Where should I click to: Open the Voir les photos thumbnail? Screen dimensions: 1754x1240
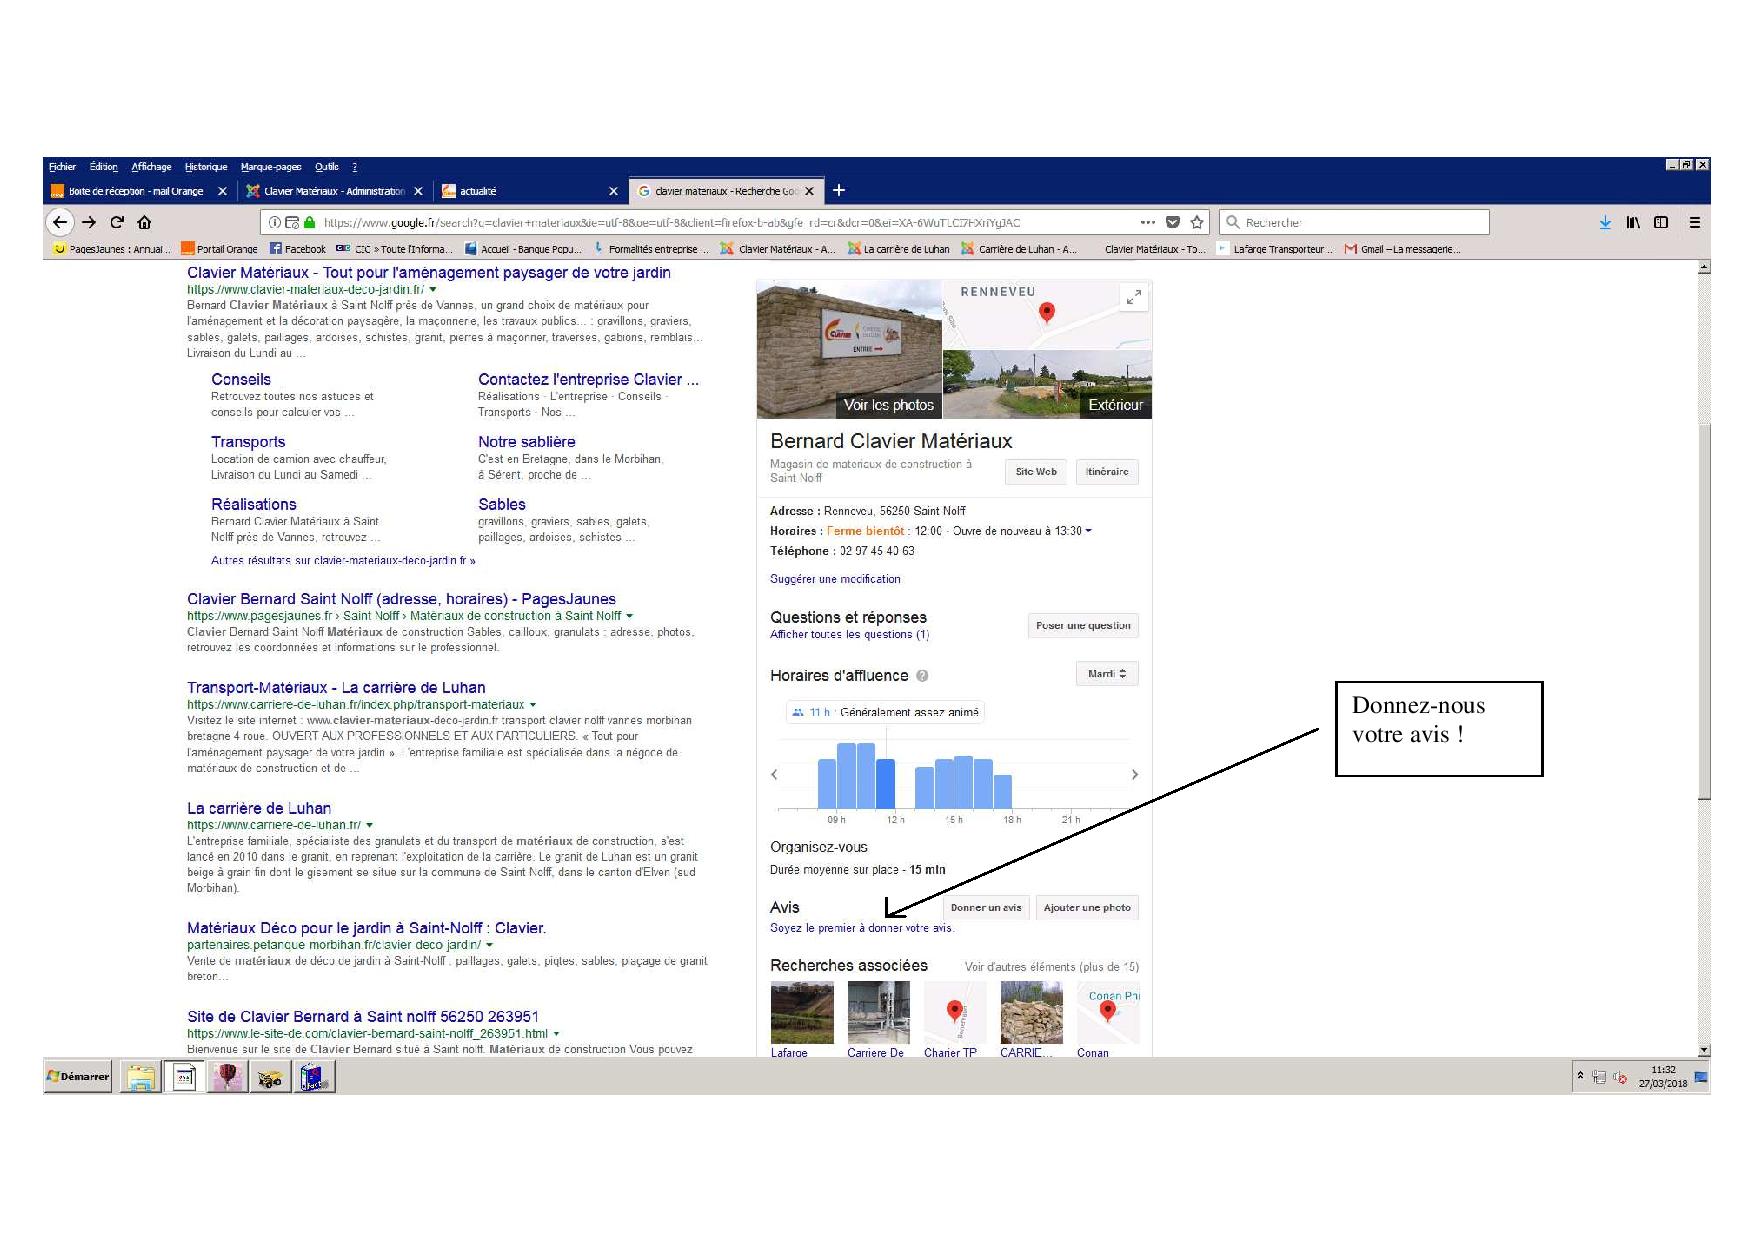(849, 349)
